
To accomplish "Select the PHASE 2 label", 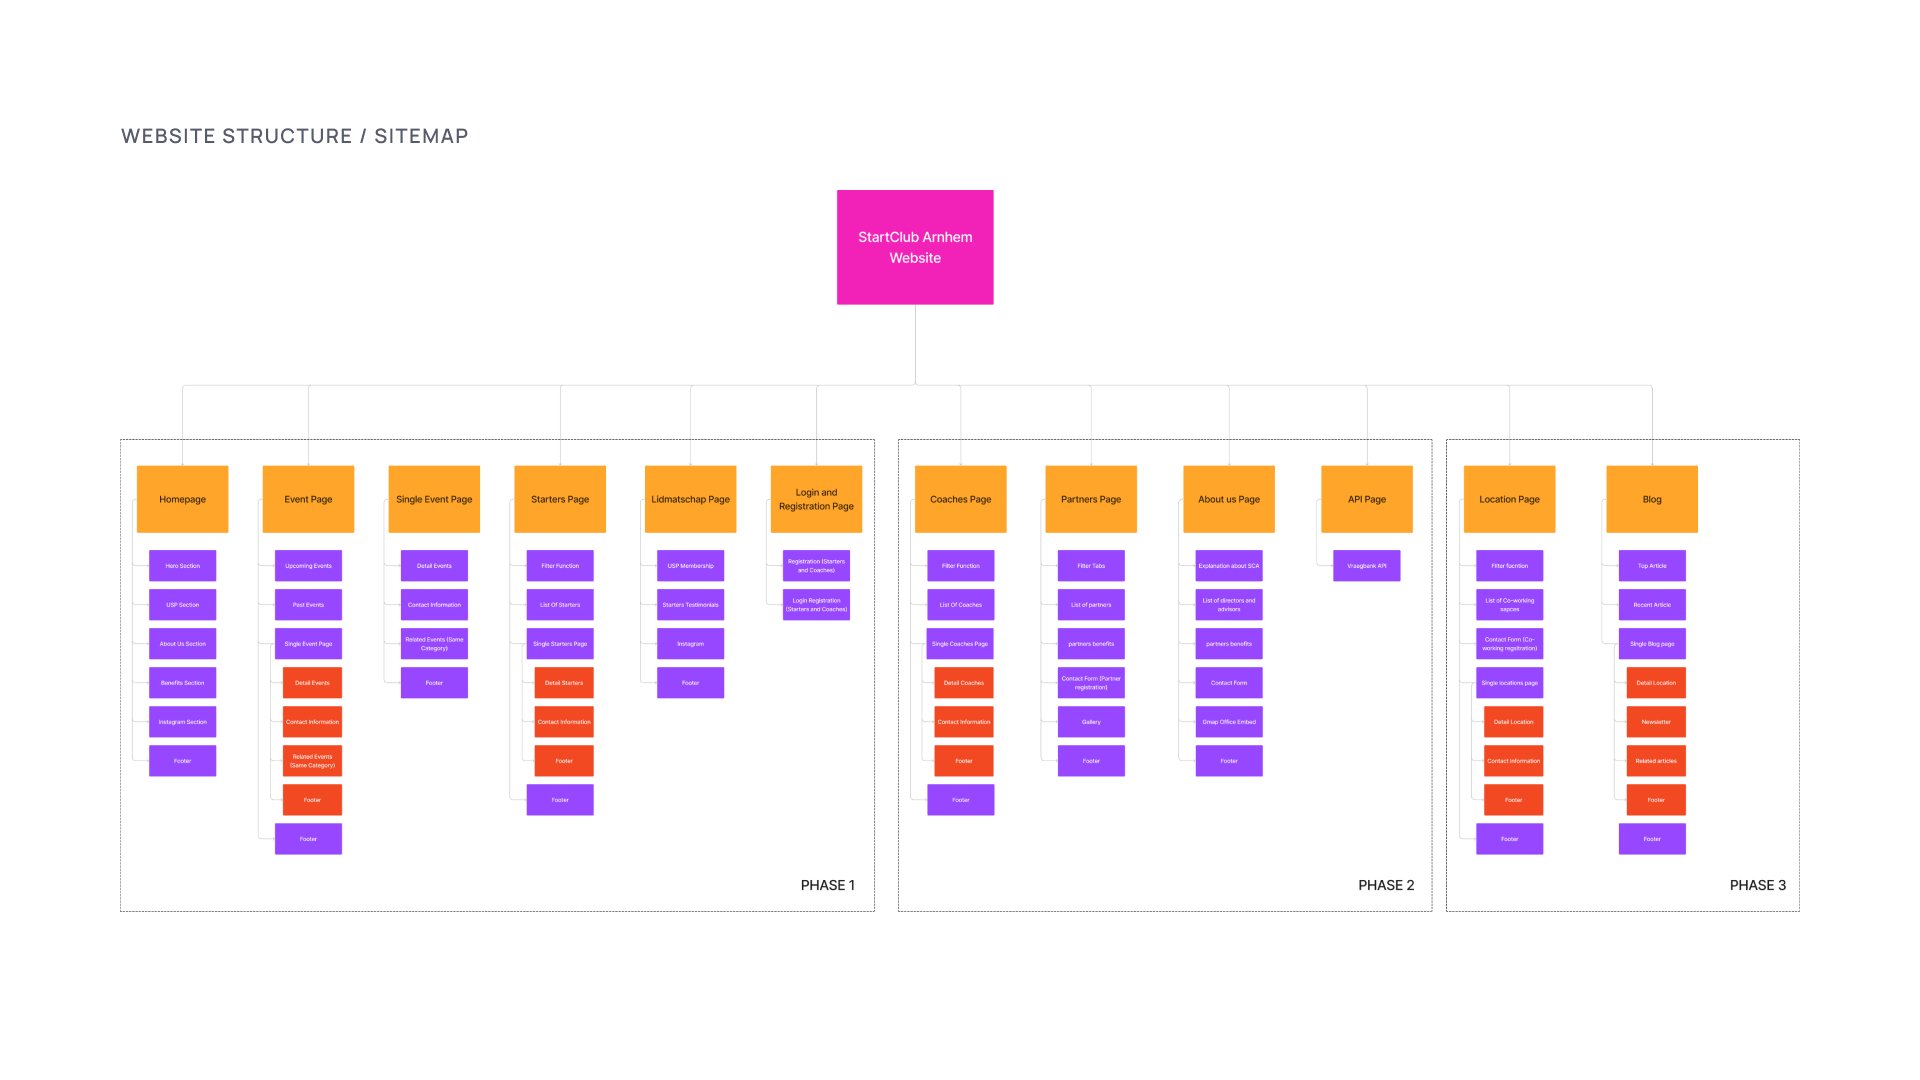I will [1386, 885].
